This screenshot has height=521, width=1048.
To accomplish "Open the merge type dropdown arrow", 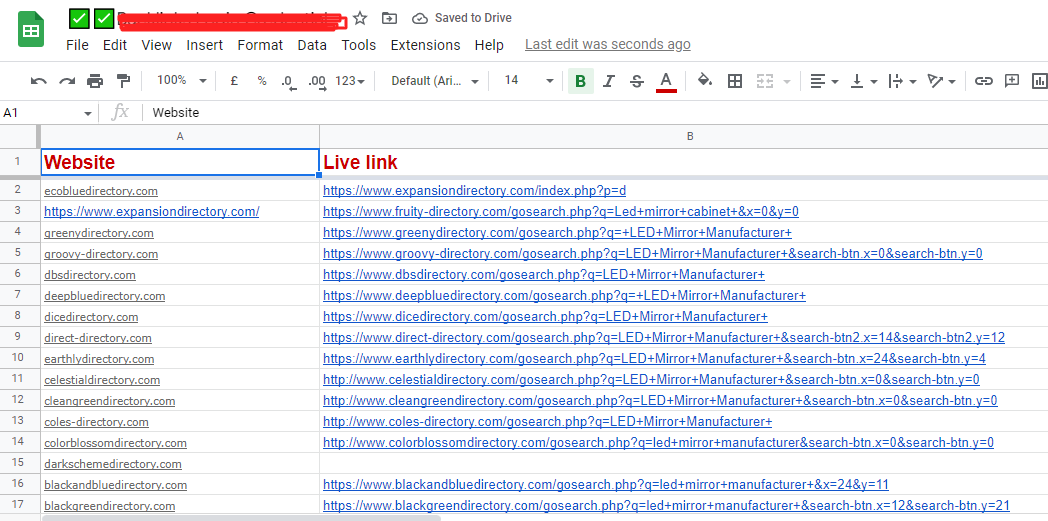I will click(787, 81).
